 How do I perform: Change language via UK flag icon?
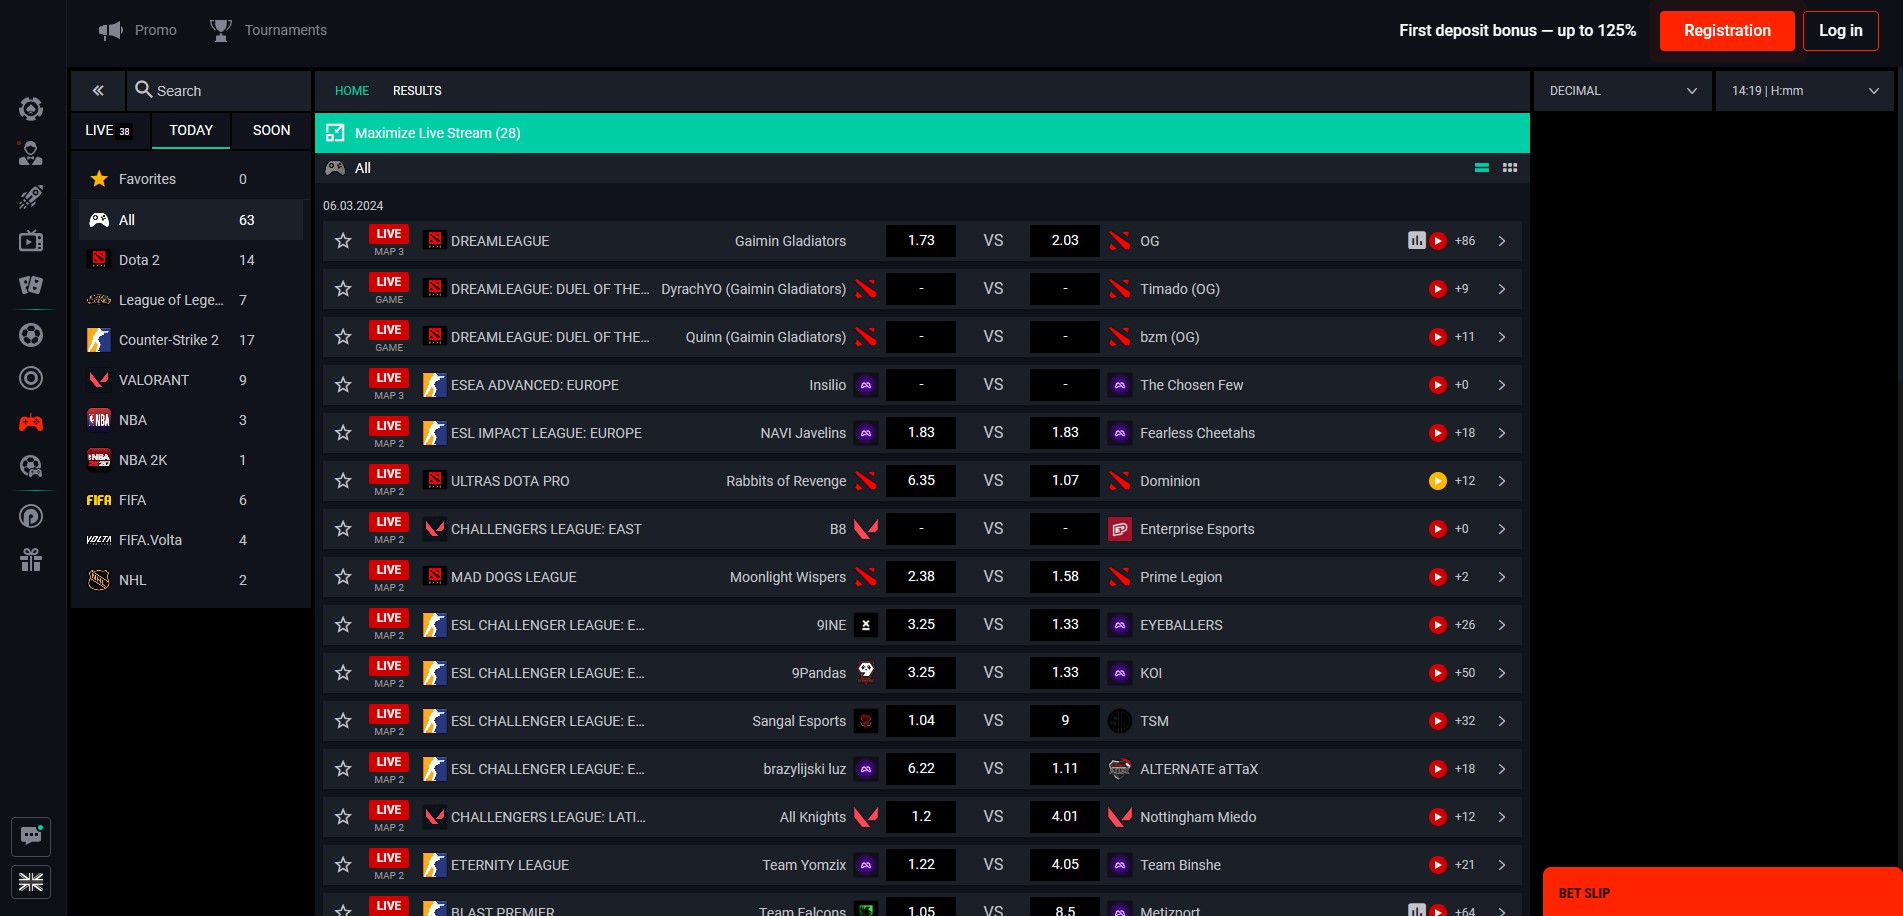pyautogui.click(x=31, y=882)
